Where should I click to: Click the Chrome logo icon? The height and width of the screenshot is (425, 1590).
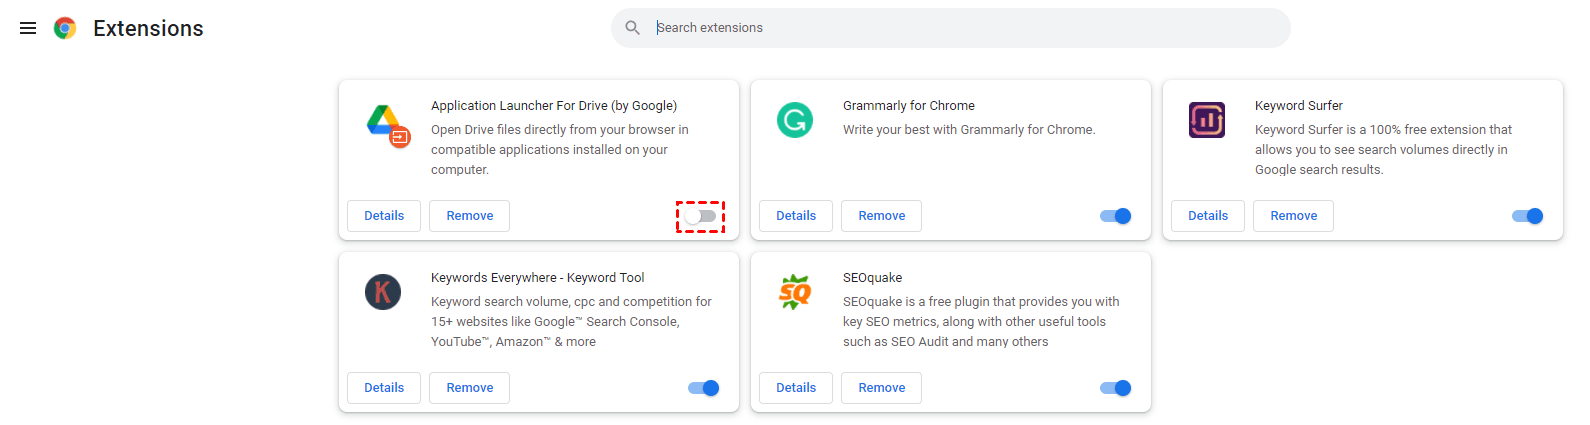65,28
